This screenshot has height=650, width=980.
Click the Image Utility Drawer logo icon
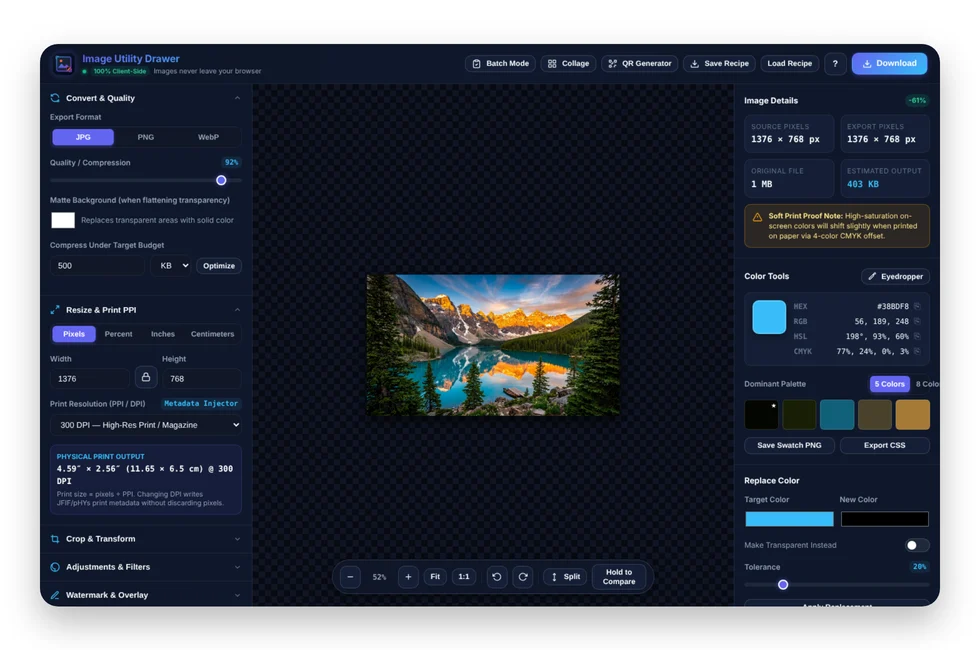[63, 64]
